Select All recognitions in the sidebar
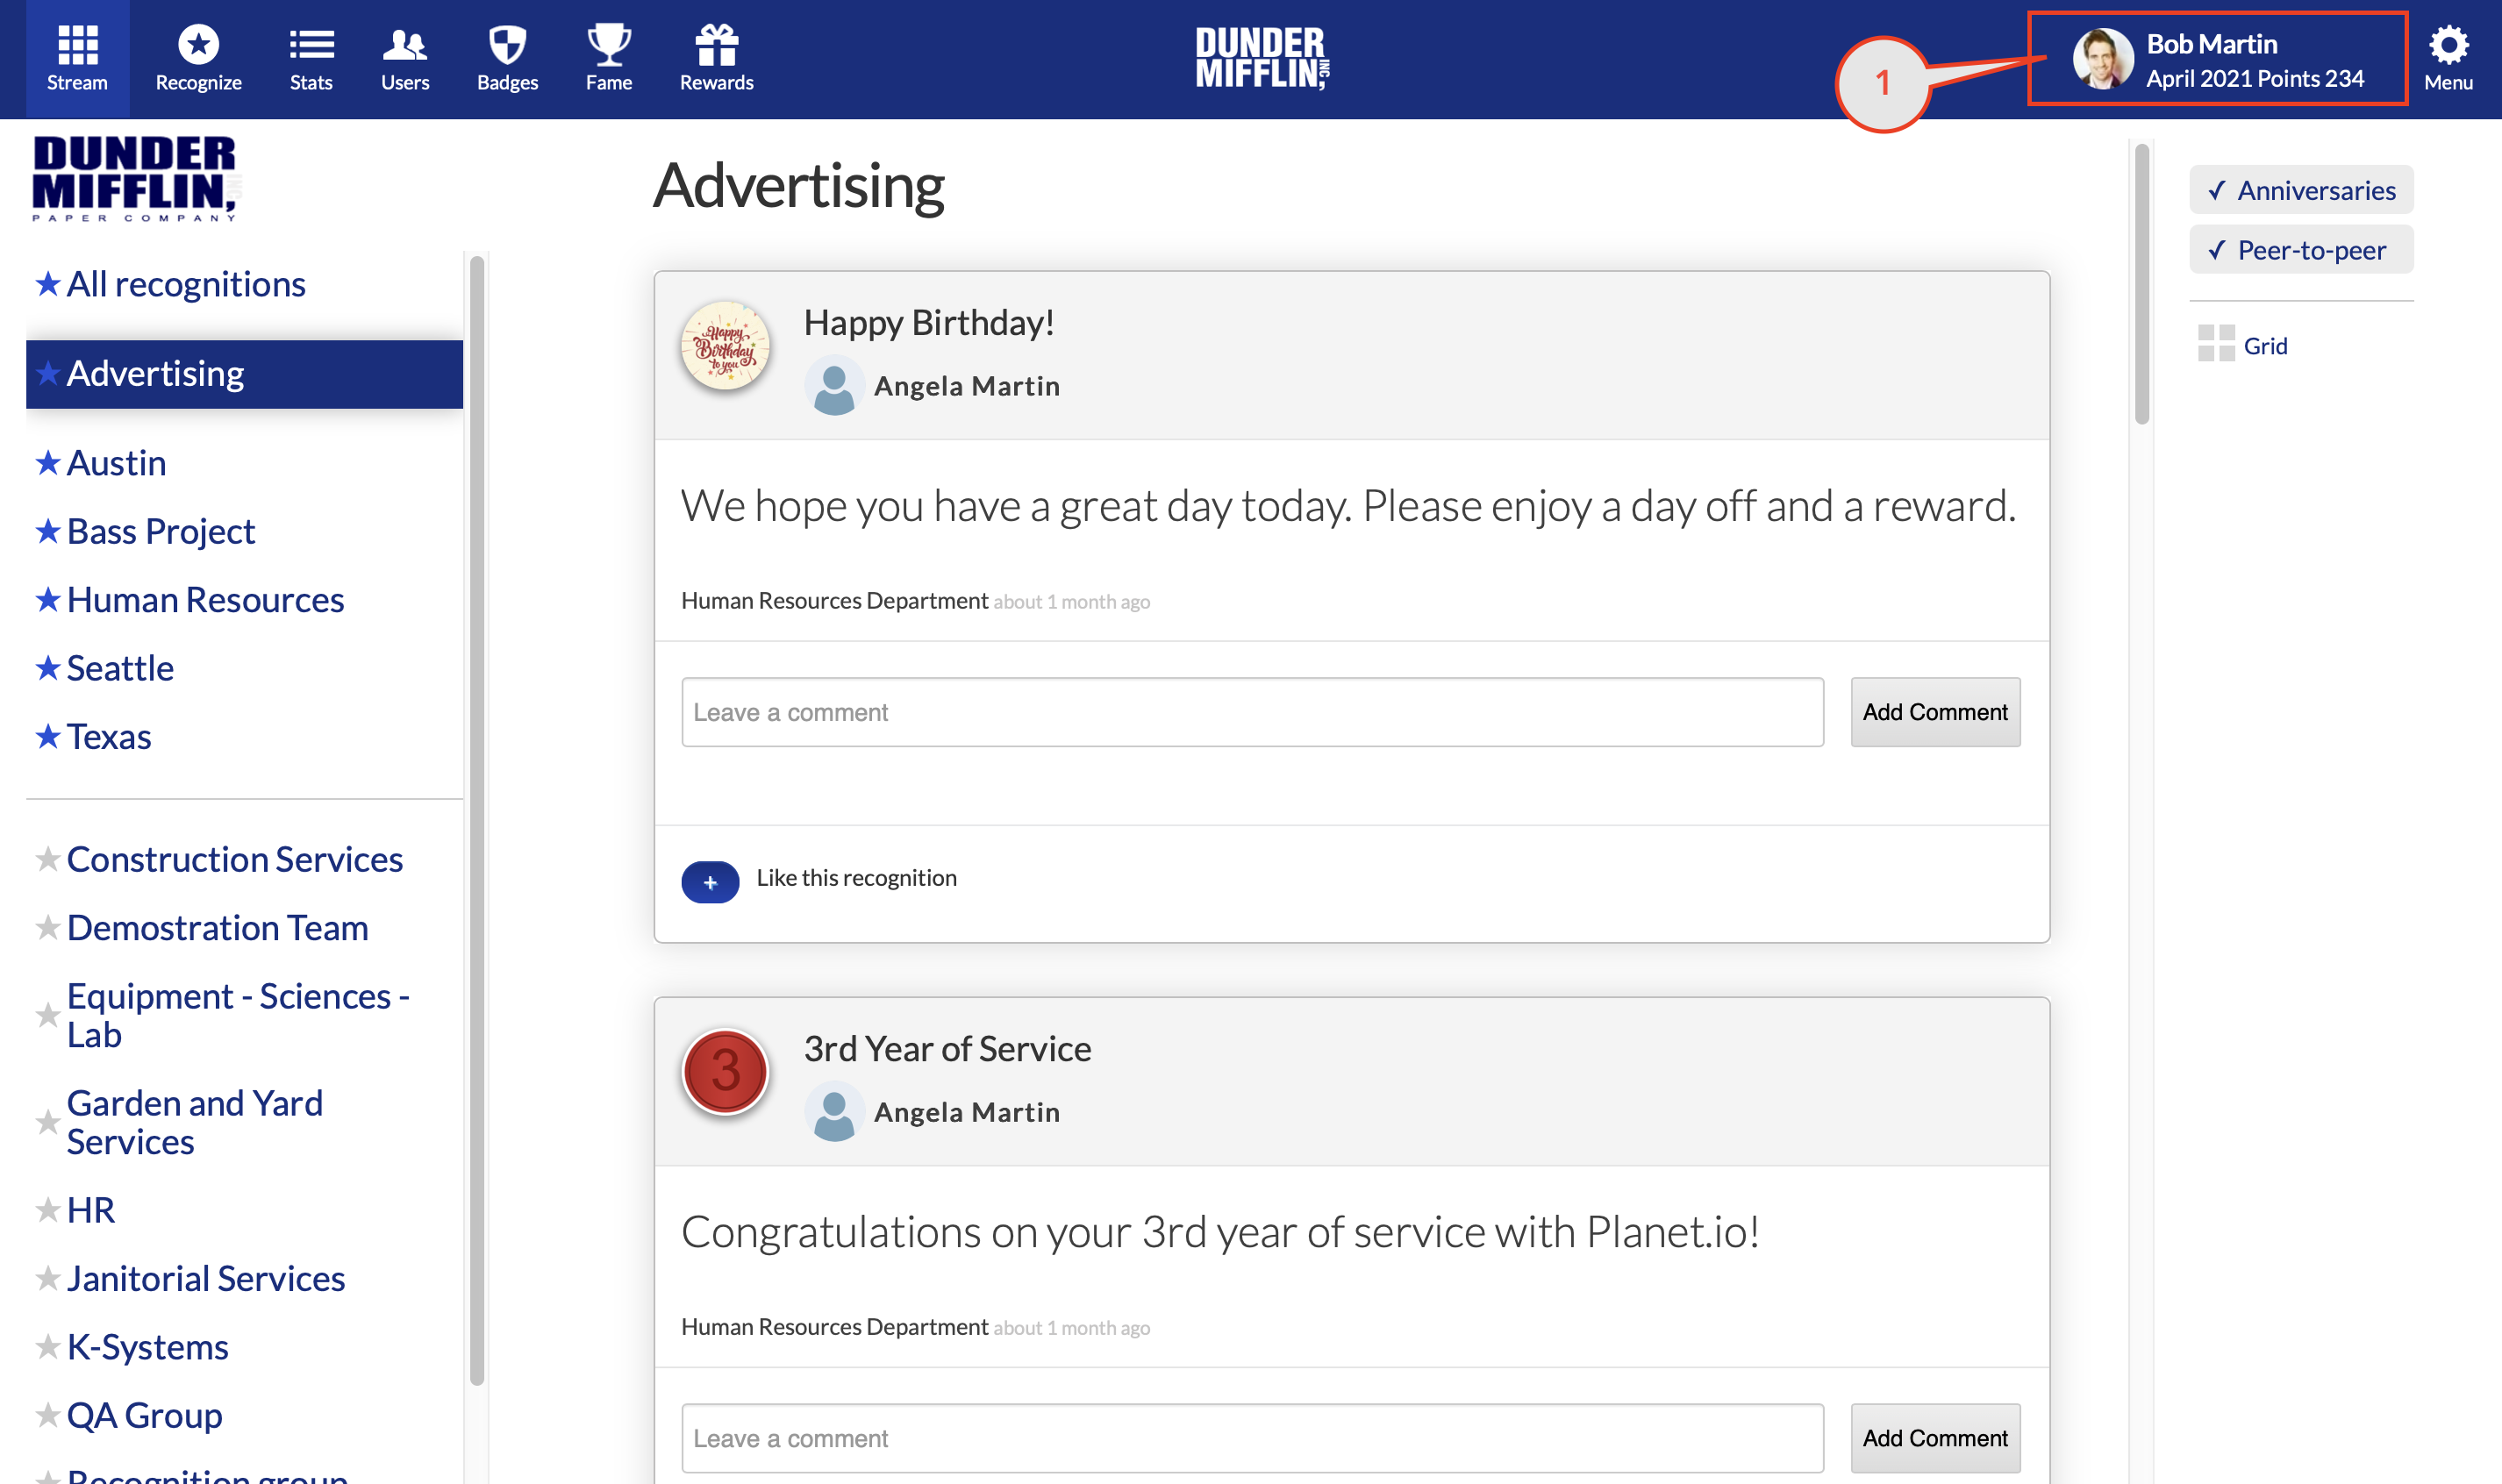Screen dimensions: 2502x1484 186,284
